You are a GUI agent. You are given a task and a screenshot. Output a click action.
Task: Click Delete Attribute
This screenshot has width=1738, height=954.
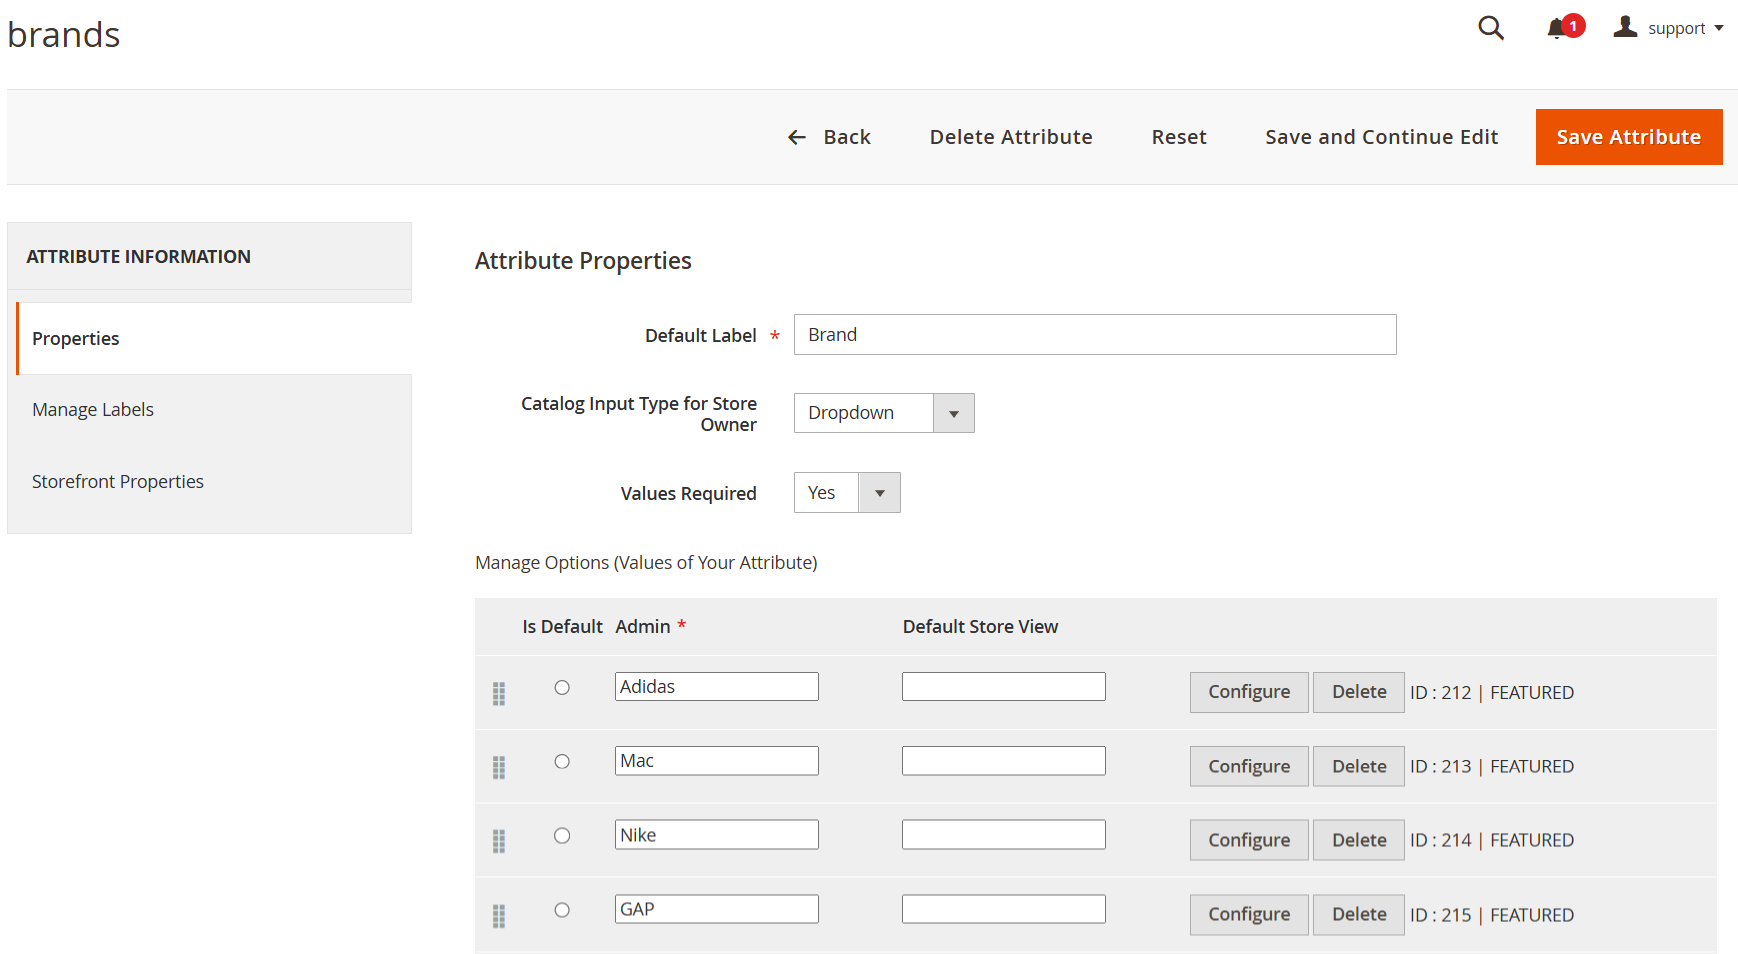click(x=1011, y=137)
